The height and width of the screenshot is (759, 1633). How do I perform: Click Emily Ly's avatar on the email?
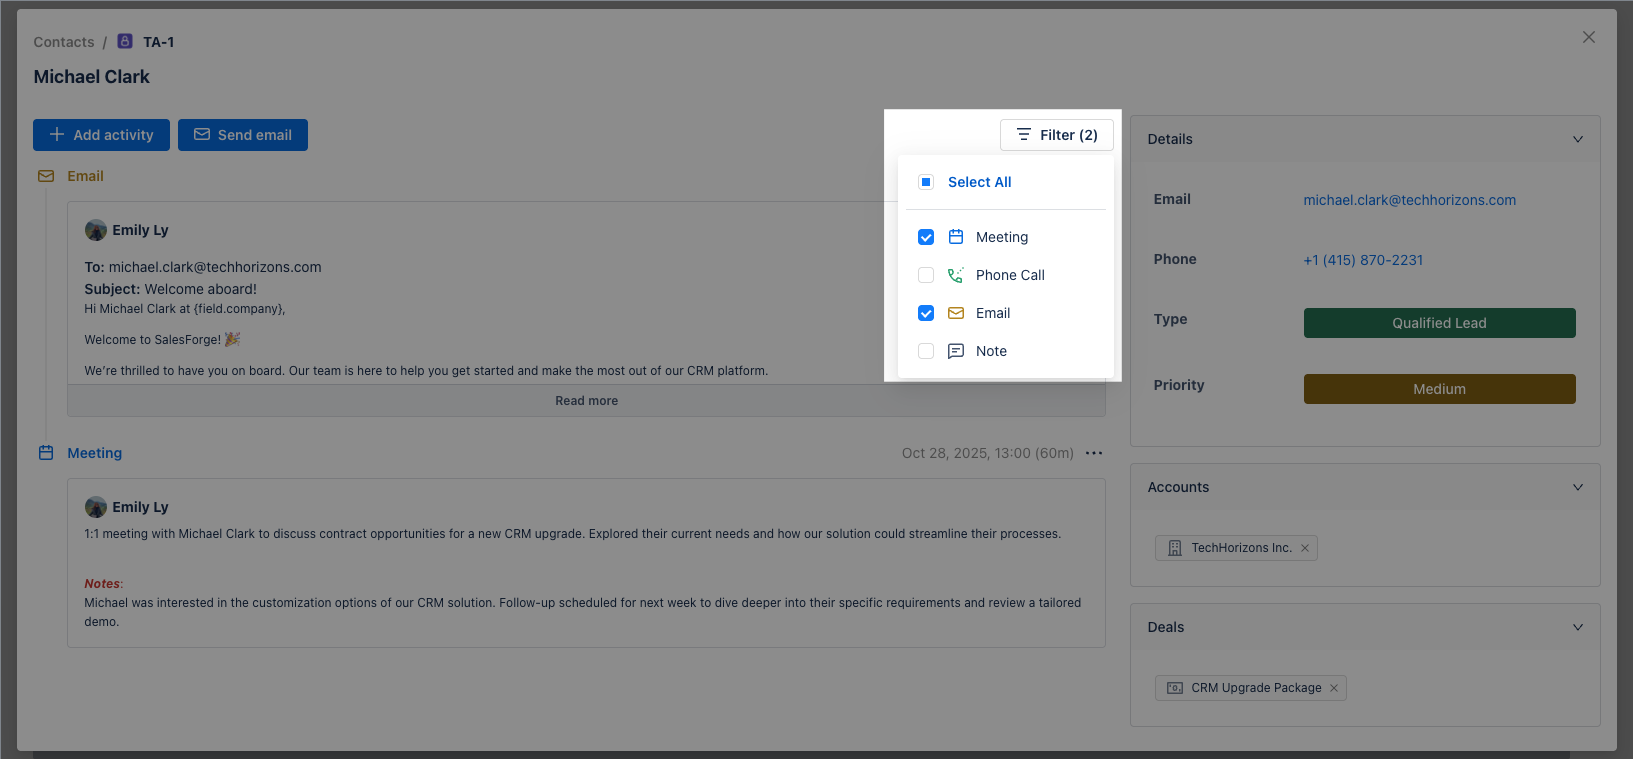[96, 230]
